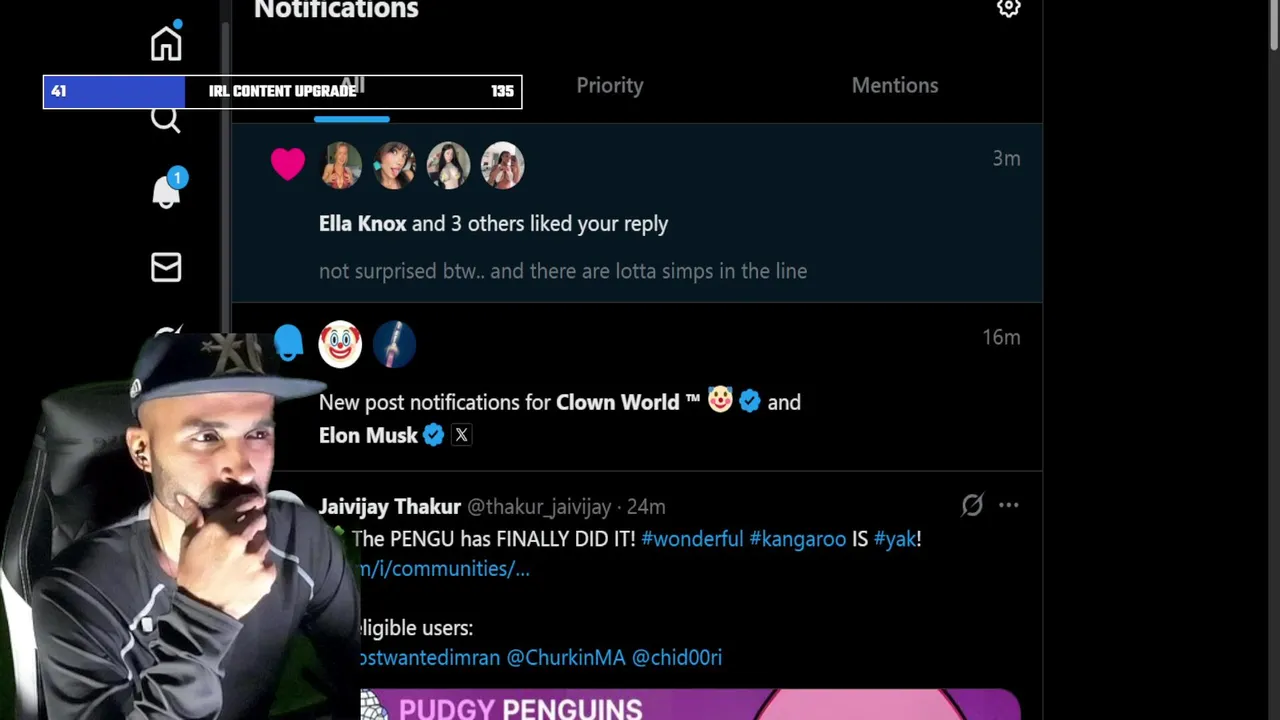Switch to the Mentions tab
The height and width of the screenshot is (720, 1280).
895,85
